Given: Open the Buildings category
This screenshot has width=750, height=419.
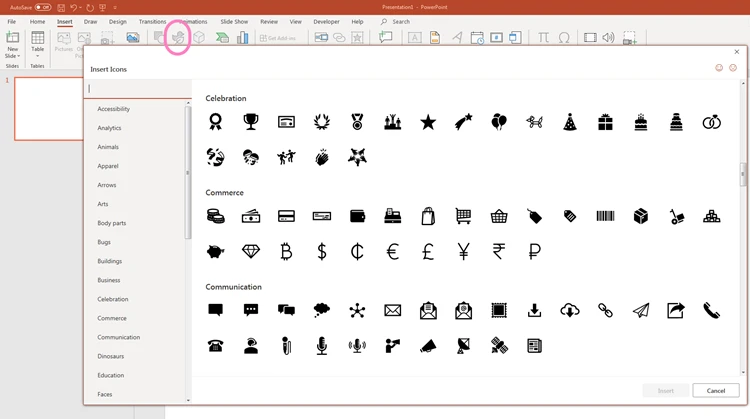Looking at the screenshot, I should [110, 261].
